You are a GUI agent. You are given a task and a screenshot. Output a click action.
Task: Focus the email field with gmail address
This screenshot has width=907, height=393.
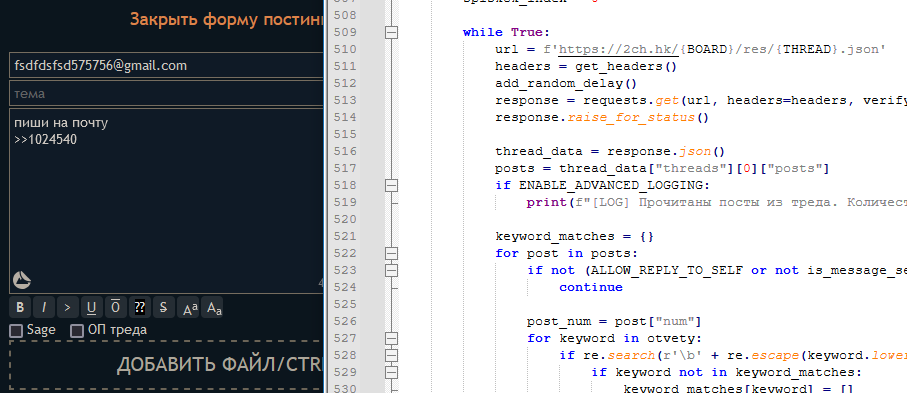click(x=167, y=65)
